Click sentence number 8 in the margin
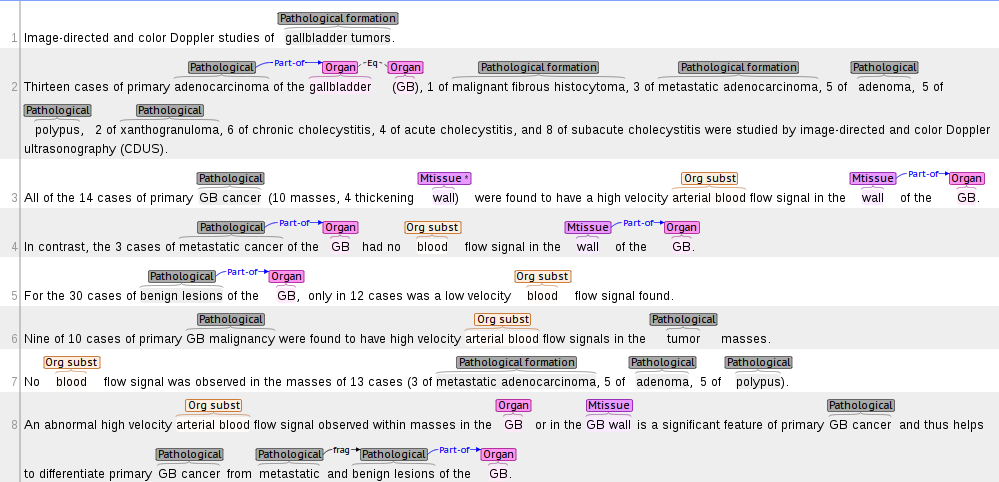This screenshot has width=999, height=482. pyautogui.click(x=14, y=425)
